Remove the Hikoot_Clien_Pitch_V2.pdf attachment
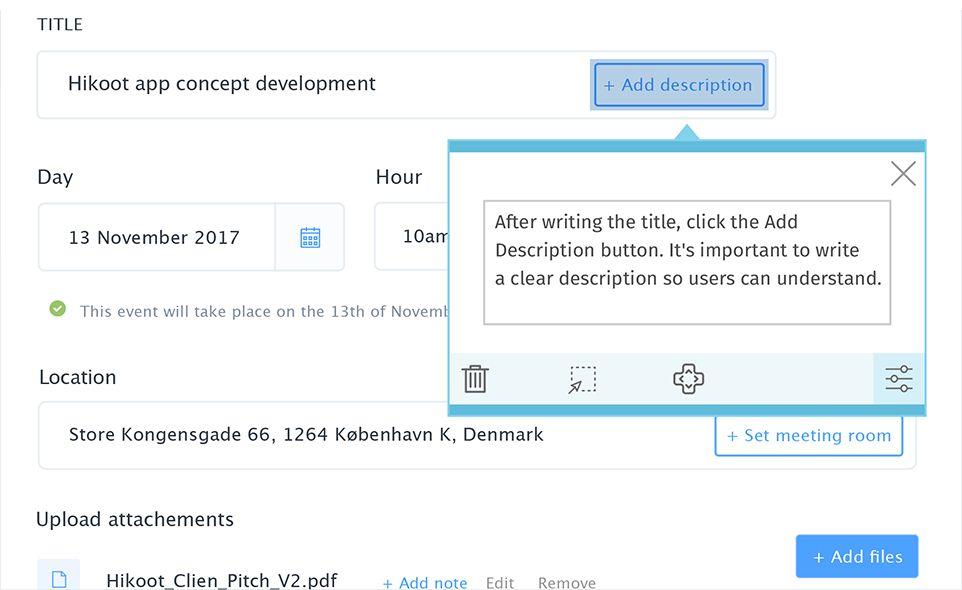This screenshot has width=962, height=590. pos(566,582)
